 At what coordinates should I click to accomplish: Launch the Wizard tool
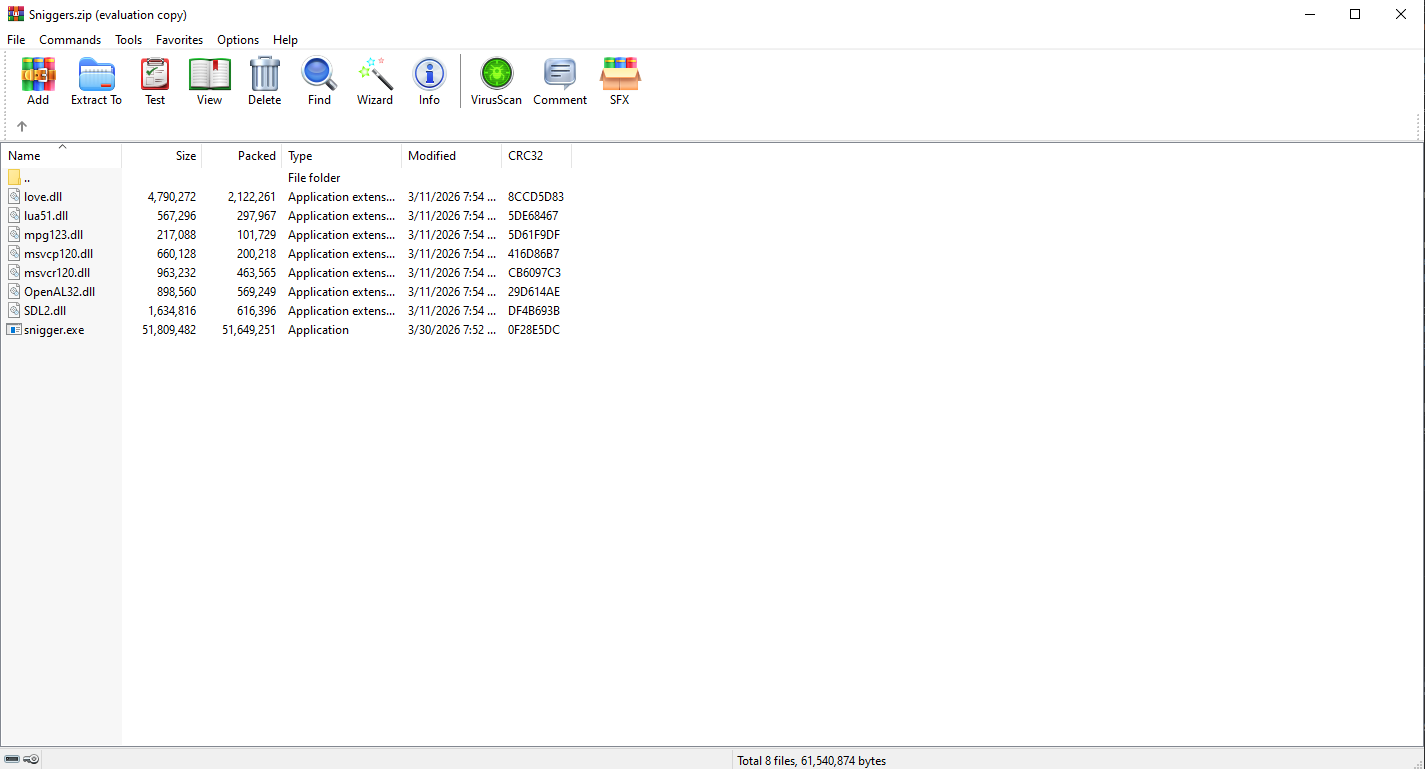[375, 74]
